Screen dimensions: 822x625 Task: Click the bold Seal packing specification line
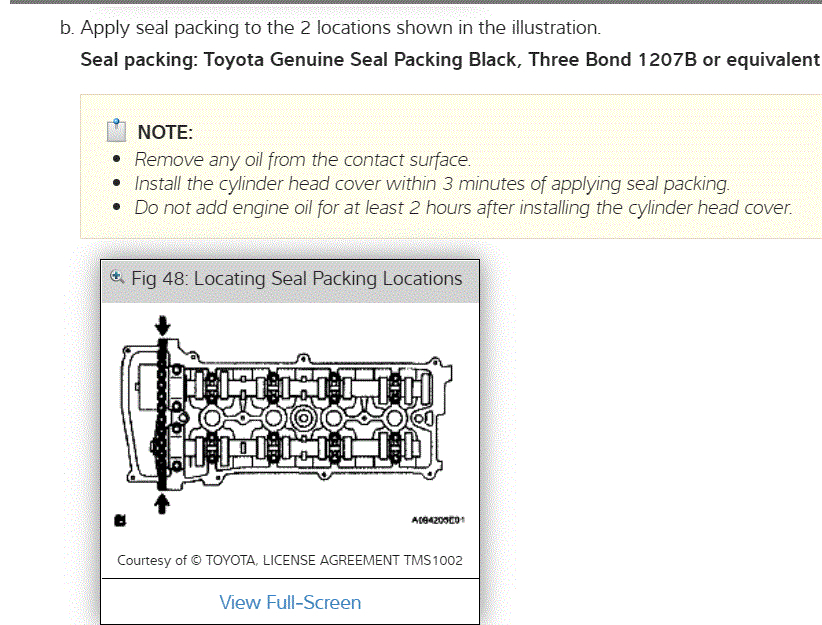pyautogui.click(x=450, y=60)
